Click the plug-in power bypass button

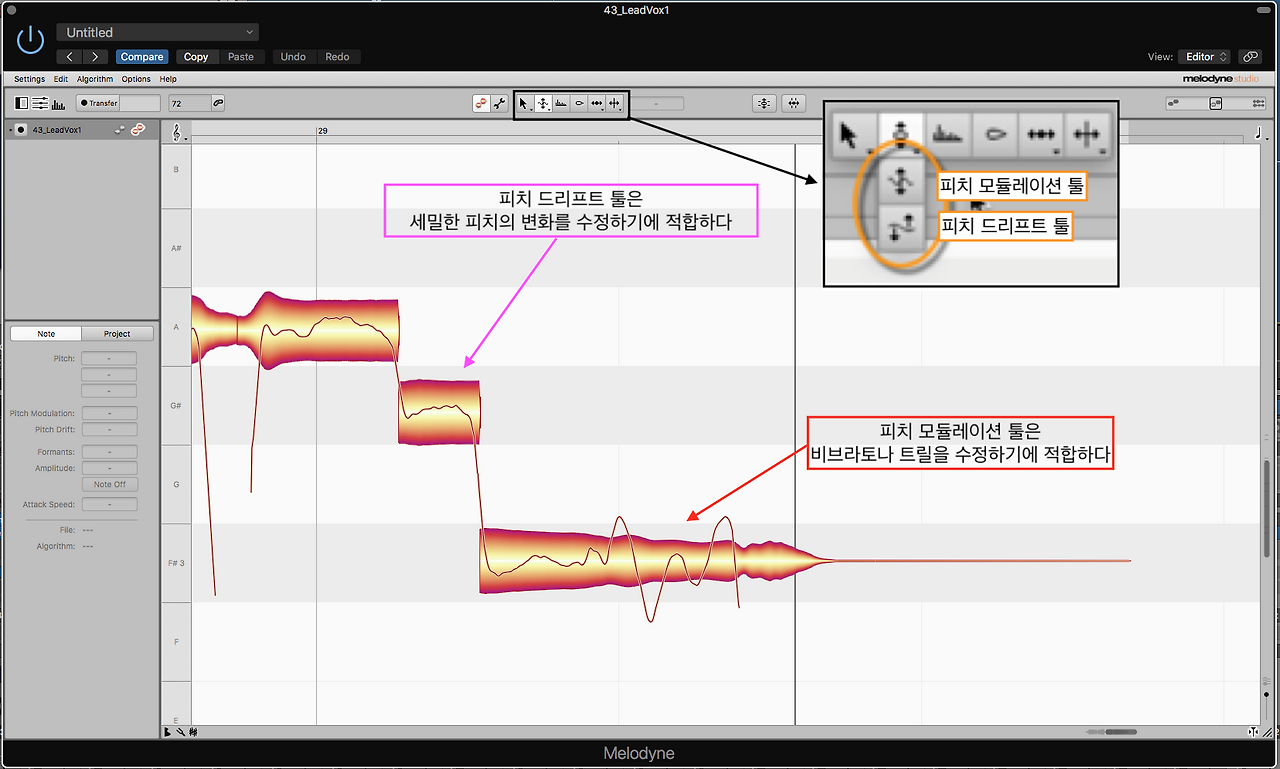31,41
